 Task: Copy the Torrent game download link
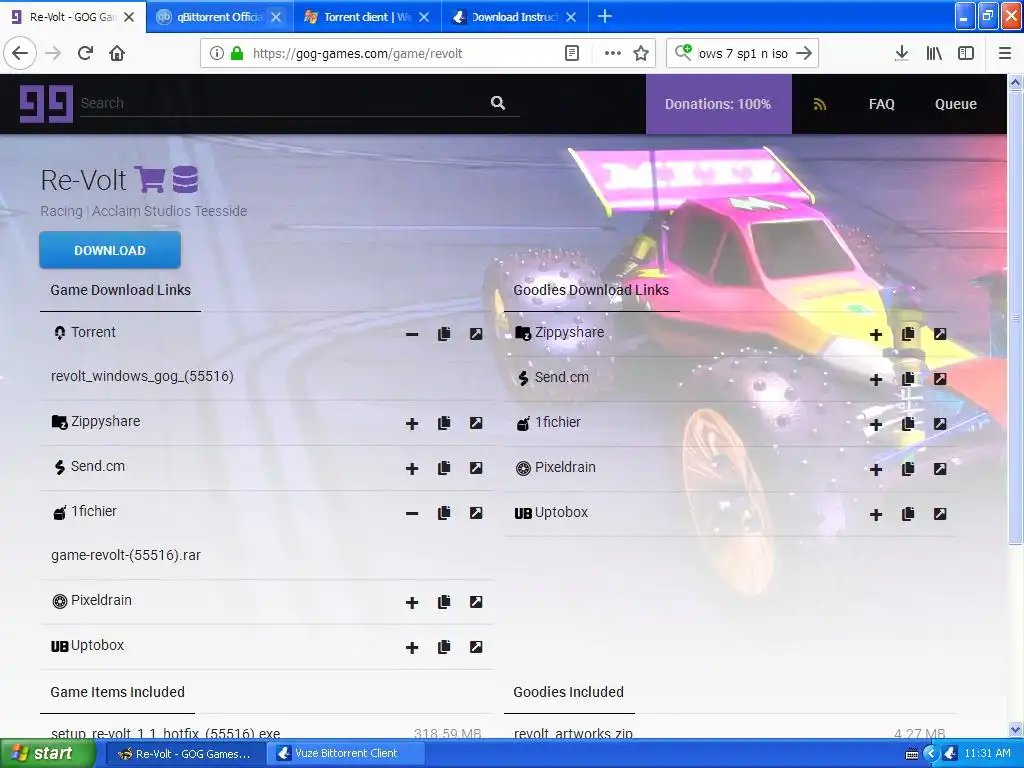click(444, 334)
